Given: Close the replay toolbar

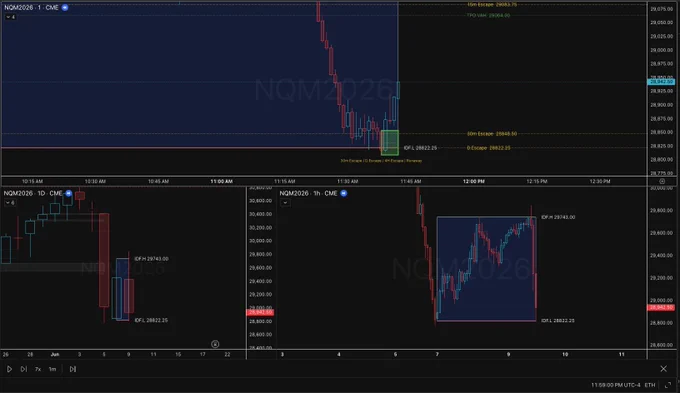Looking at the screenshot, I should pos(664,369).
